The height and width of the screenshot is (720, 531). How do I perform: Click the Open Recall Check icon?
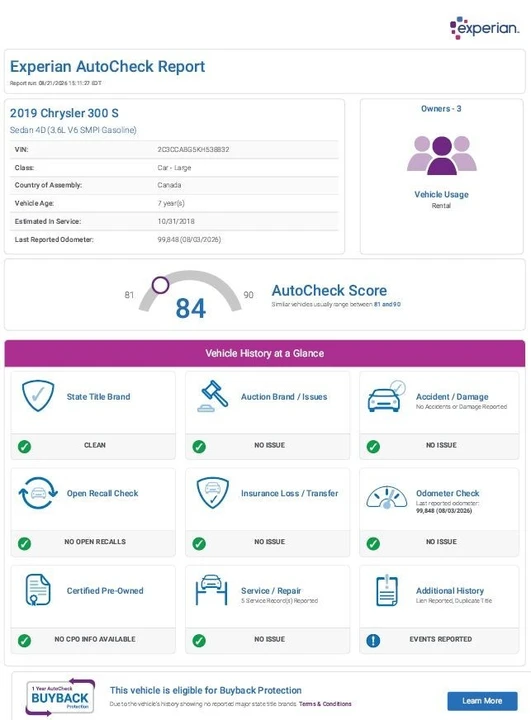38,493
